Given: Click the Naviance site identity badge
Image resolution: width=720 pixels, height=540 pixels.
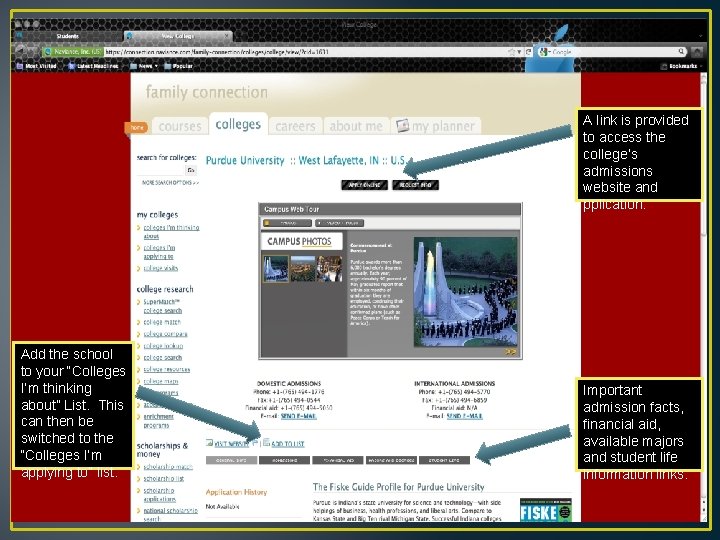Looking at the screenshot, I should 73,52.
